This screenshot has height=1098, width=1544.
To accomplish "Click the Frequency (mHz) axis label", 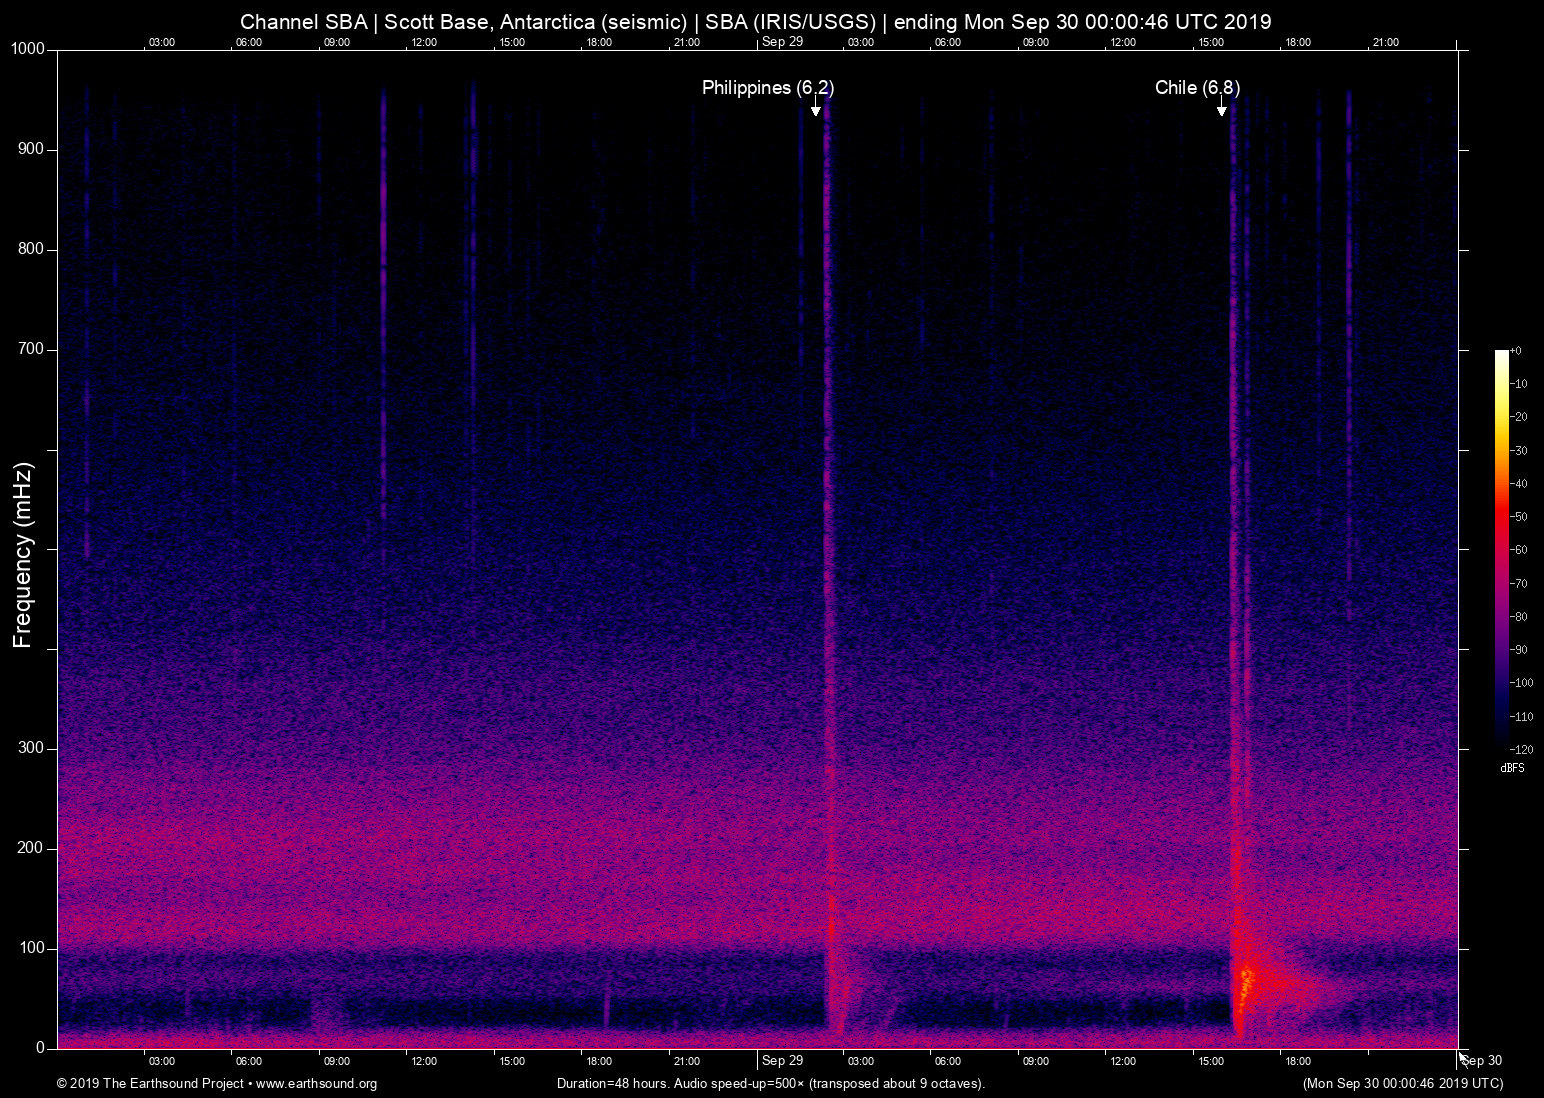I will [x=23, y=555].
